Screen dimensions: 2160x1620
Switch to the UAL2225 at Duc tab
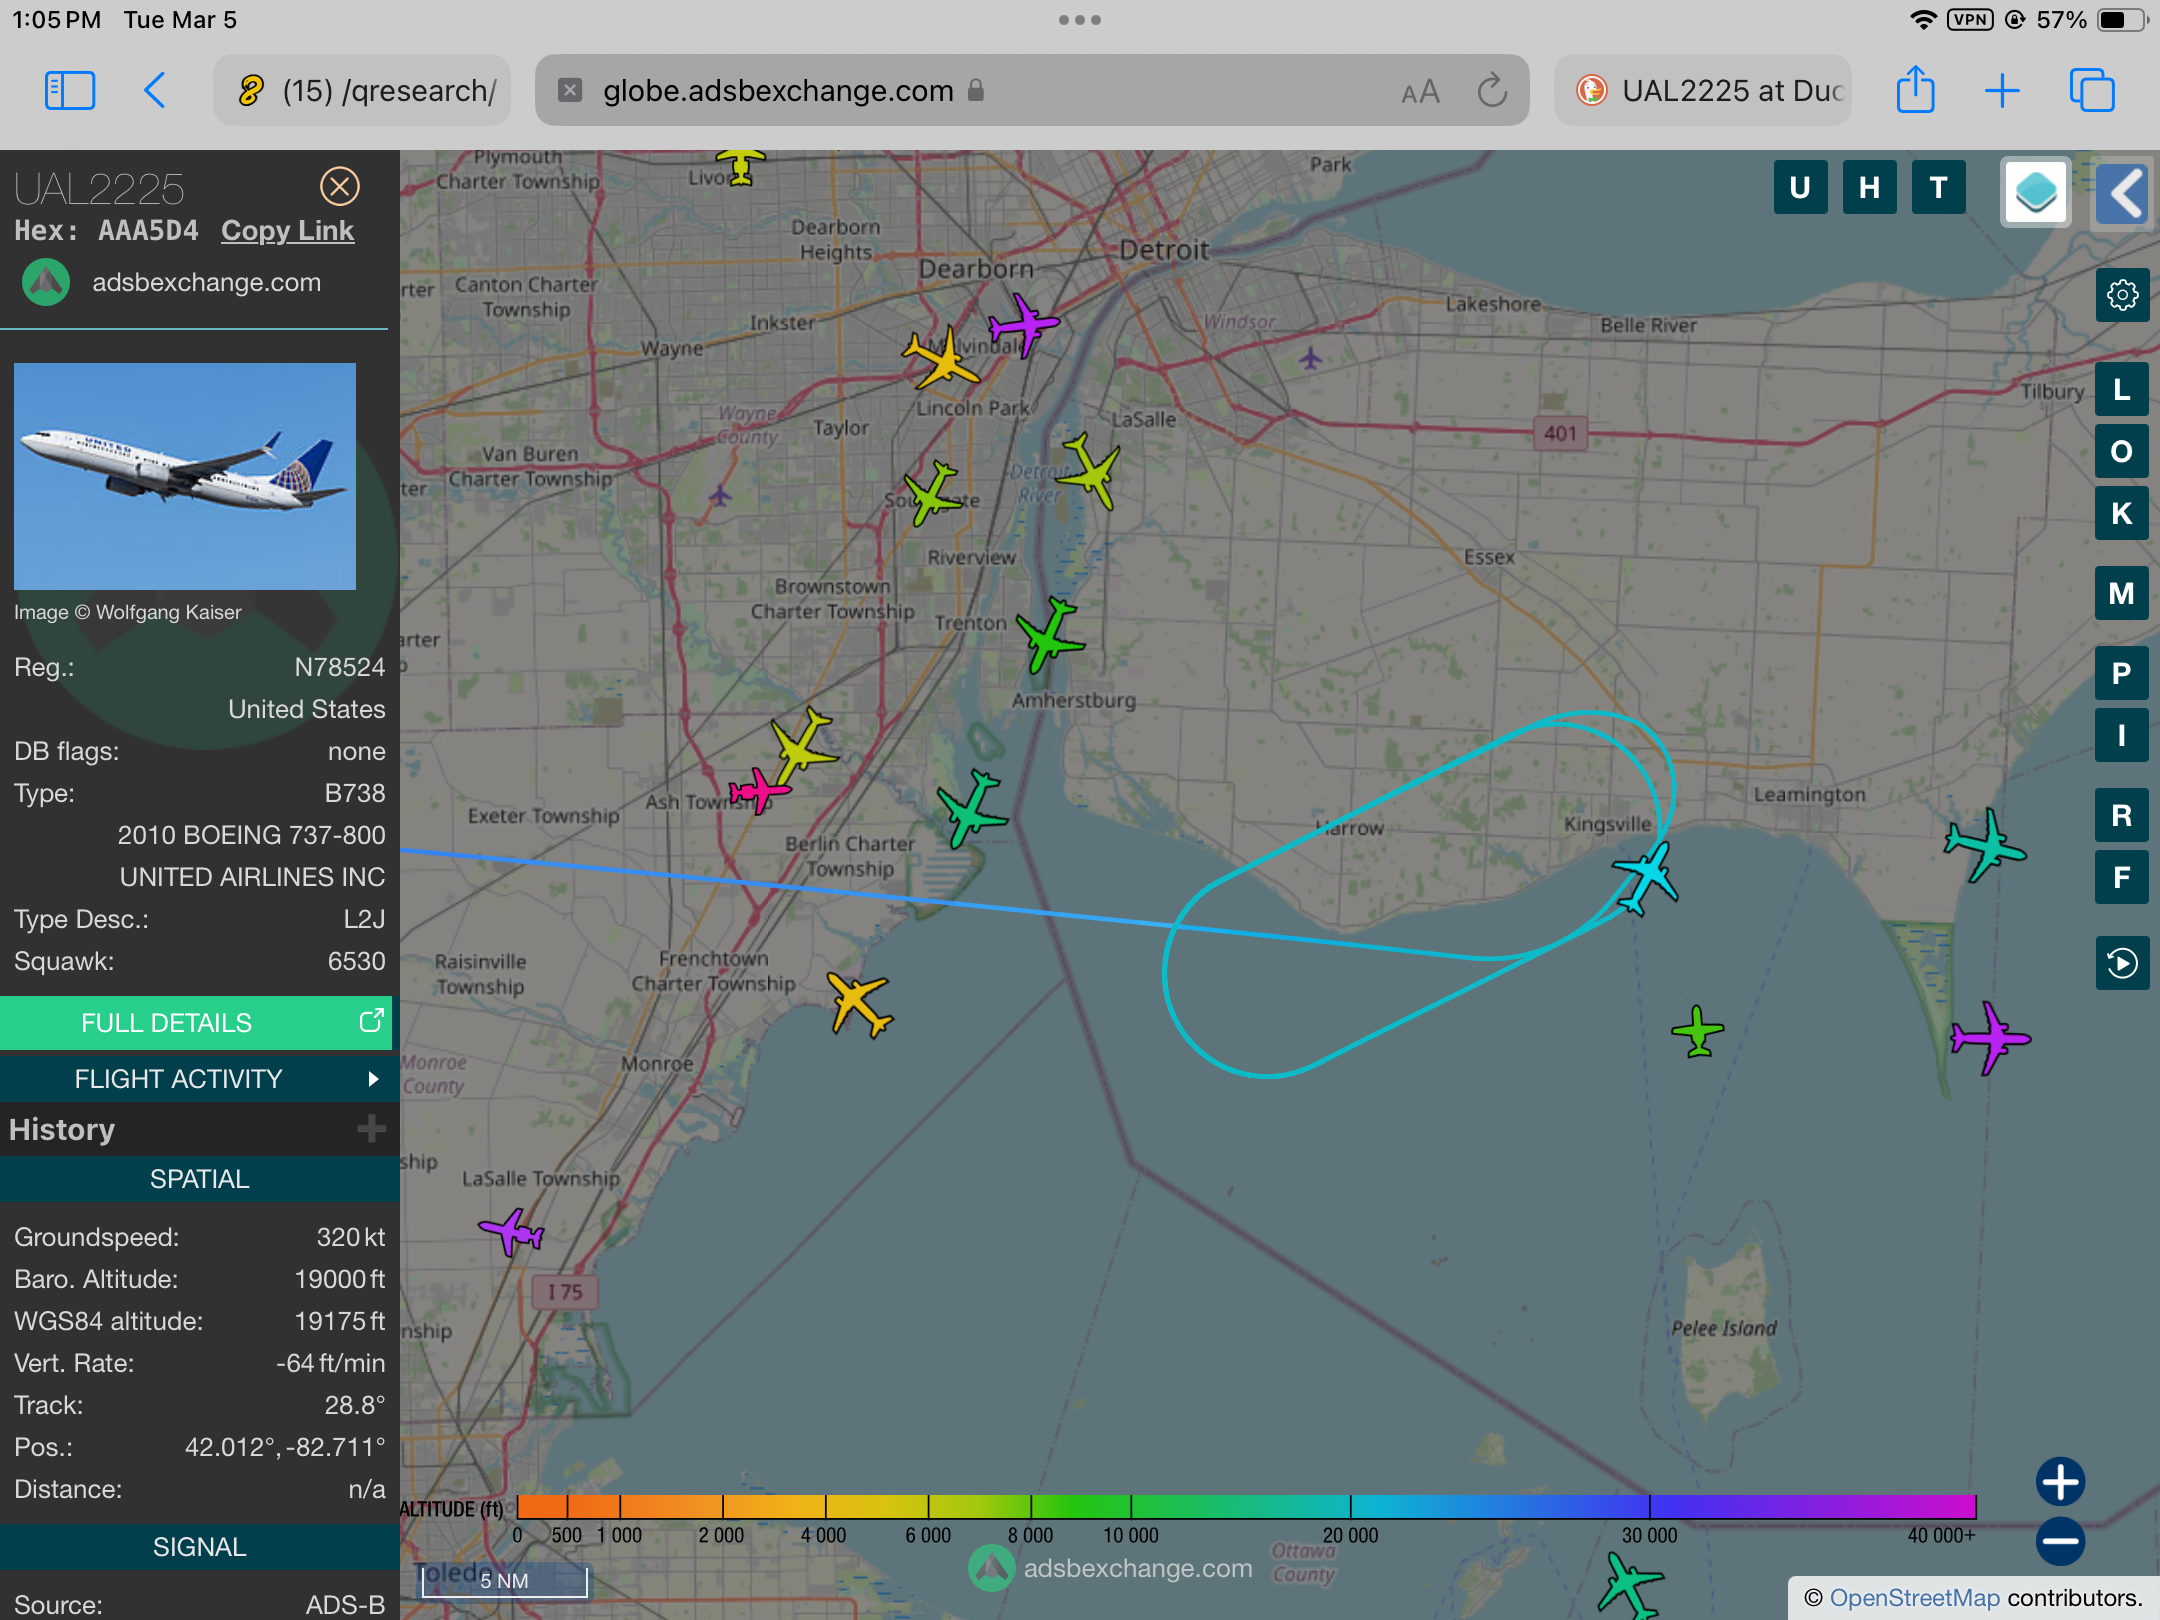(1703, 91)
